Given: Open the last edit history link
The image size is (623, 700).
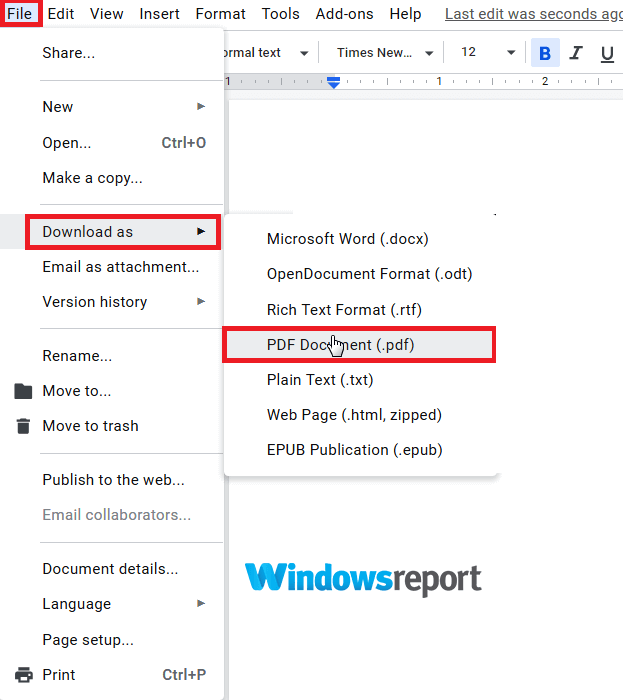Looking at the screenshot, I should 534,14.
